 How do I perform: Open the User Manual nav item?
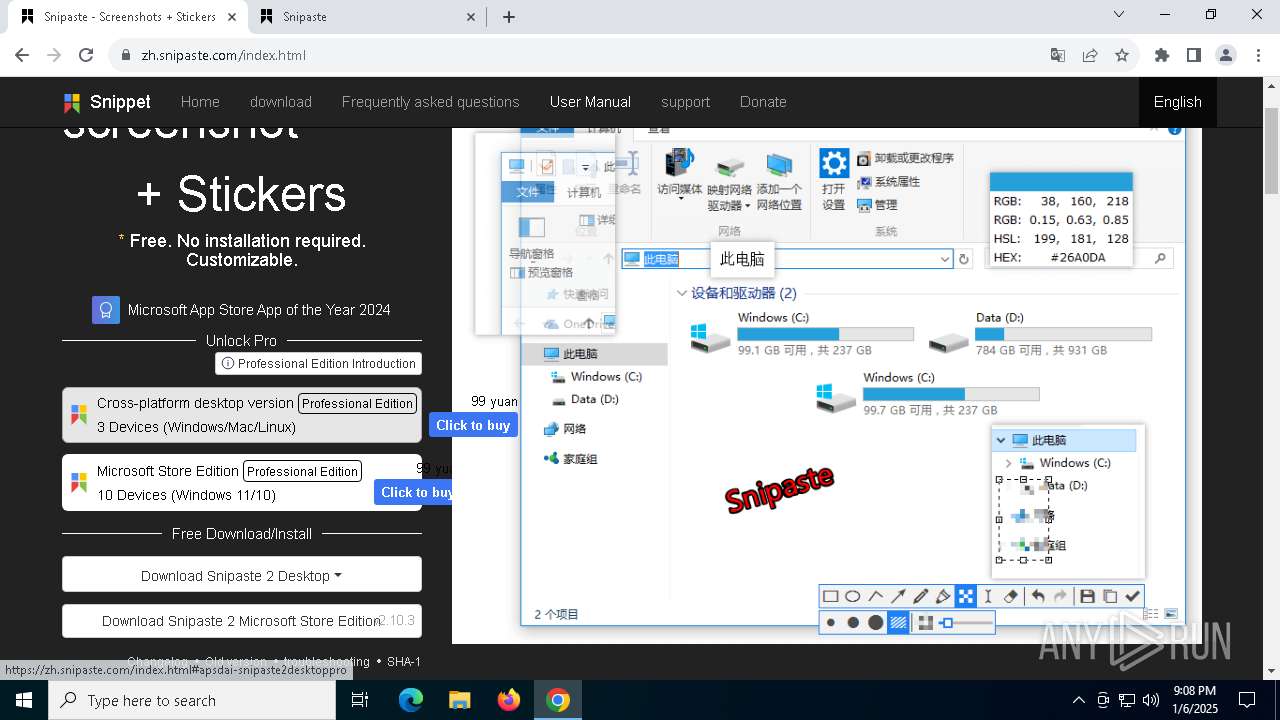[x=590, y=102]
